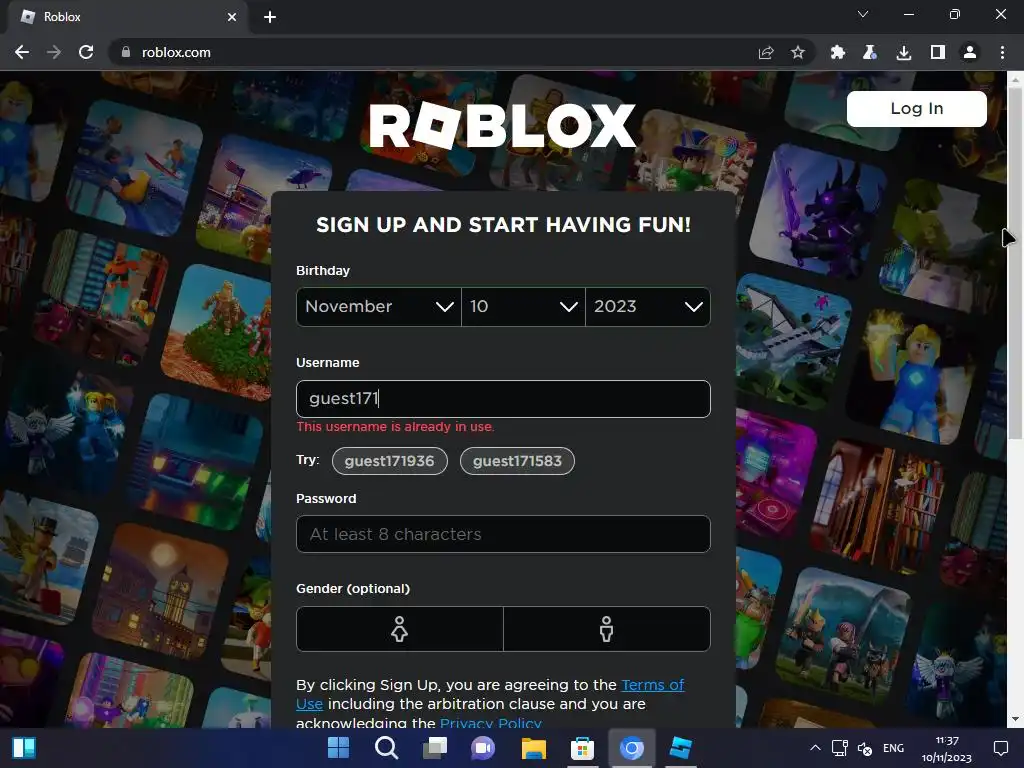Close the Roblox tab
Screen dimensions: 1024x768
point(232,17)
